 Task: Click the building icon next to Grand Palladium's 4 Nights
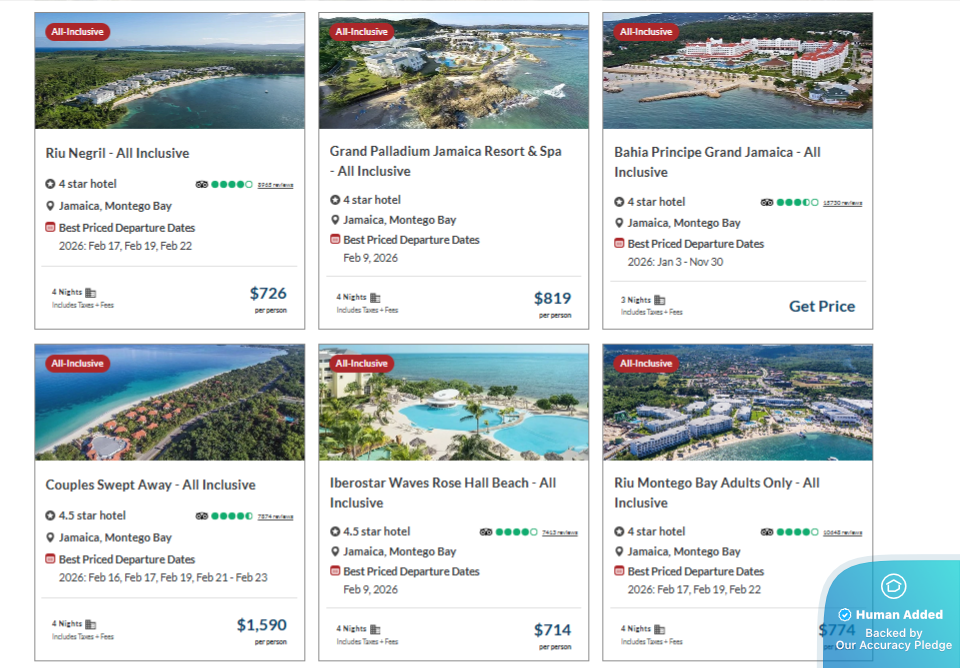(x=375, y=298)
